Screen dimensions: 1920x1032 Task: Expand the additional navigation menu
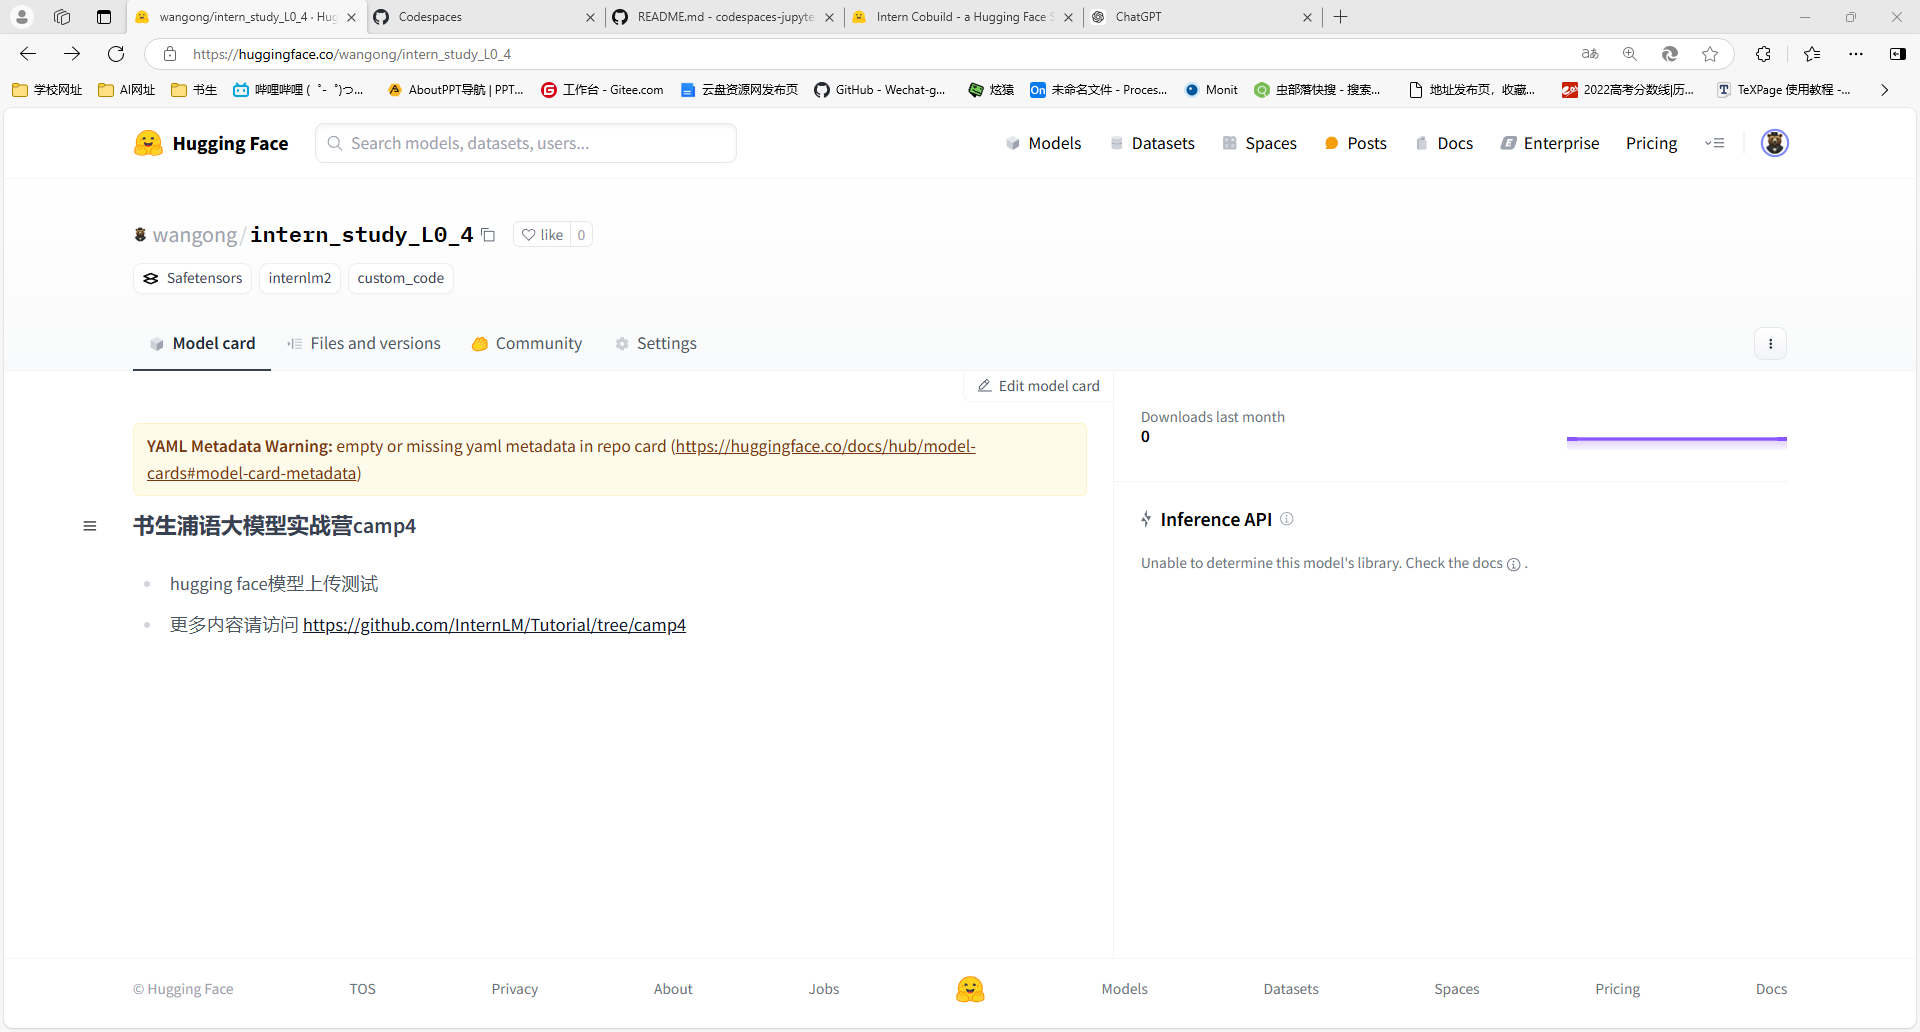pyautogui.click(x=1714, y=143)
